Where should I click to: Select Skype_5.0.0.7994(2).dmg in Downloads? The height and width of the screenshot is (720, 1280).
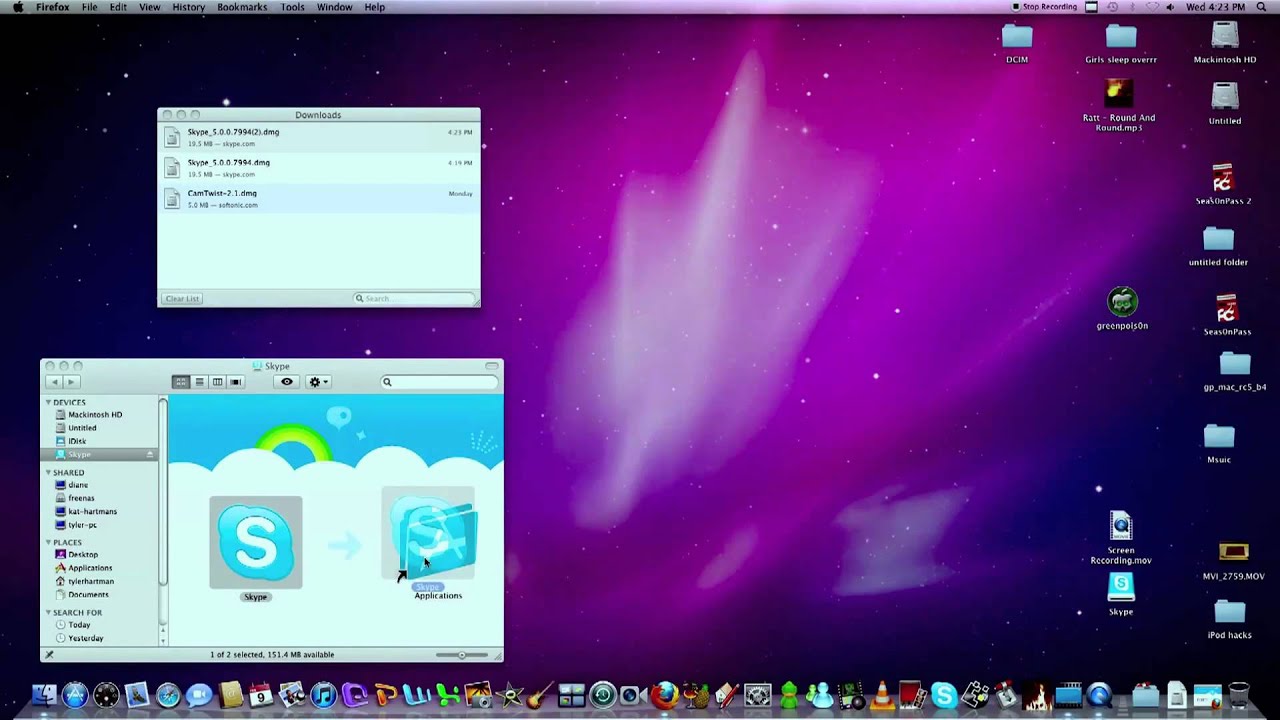319,137
